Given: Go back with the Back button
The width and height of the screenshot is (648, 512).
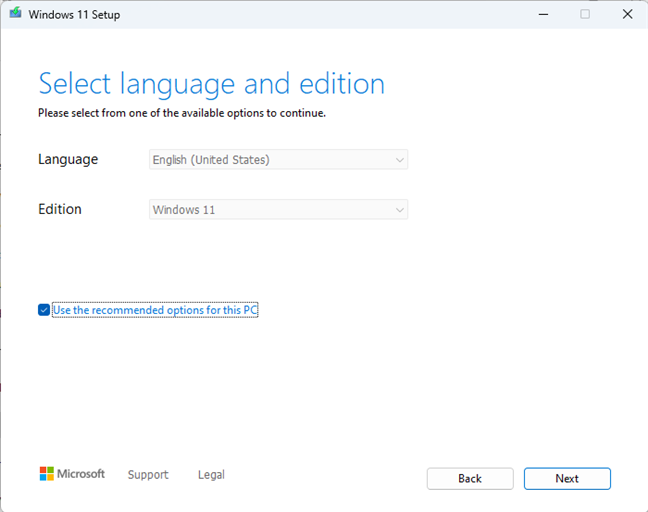Looking at the screenshot, I should (470, 478).
